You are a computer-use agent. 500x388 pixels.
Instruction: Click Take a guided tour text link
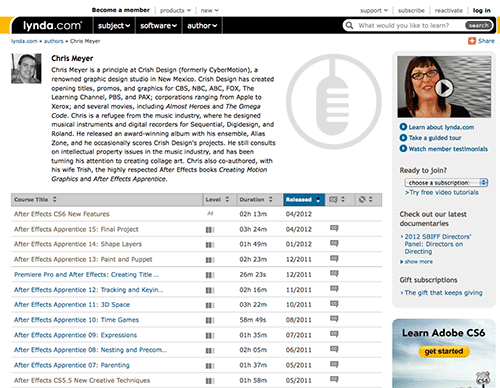tap(435, 138)
